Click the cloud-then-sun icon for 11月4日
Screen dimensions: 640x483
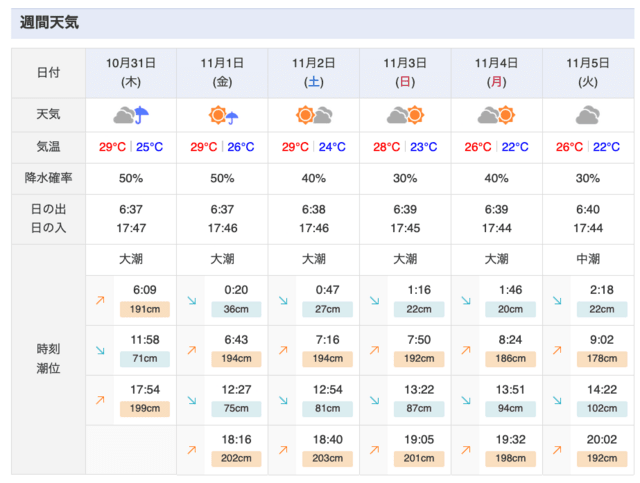click(x=496, y=115)
